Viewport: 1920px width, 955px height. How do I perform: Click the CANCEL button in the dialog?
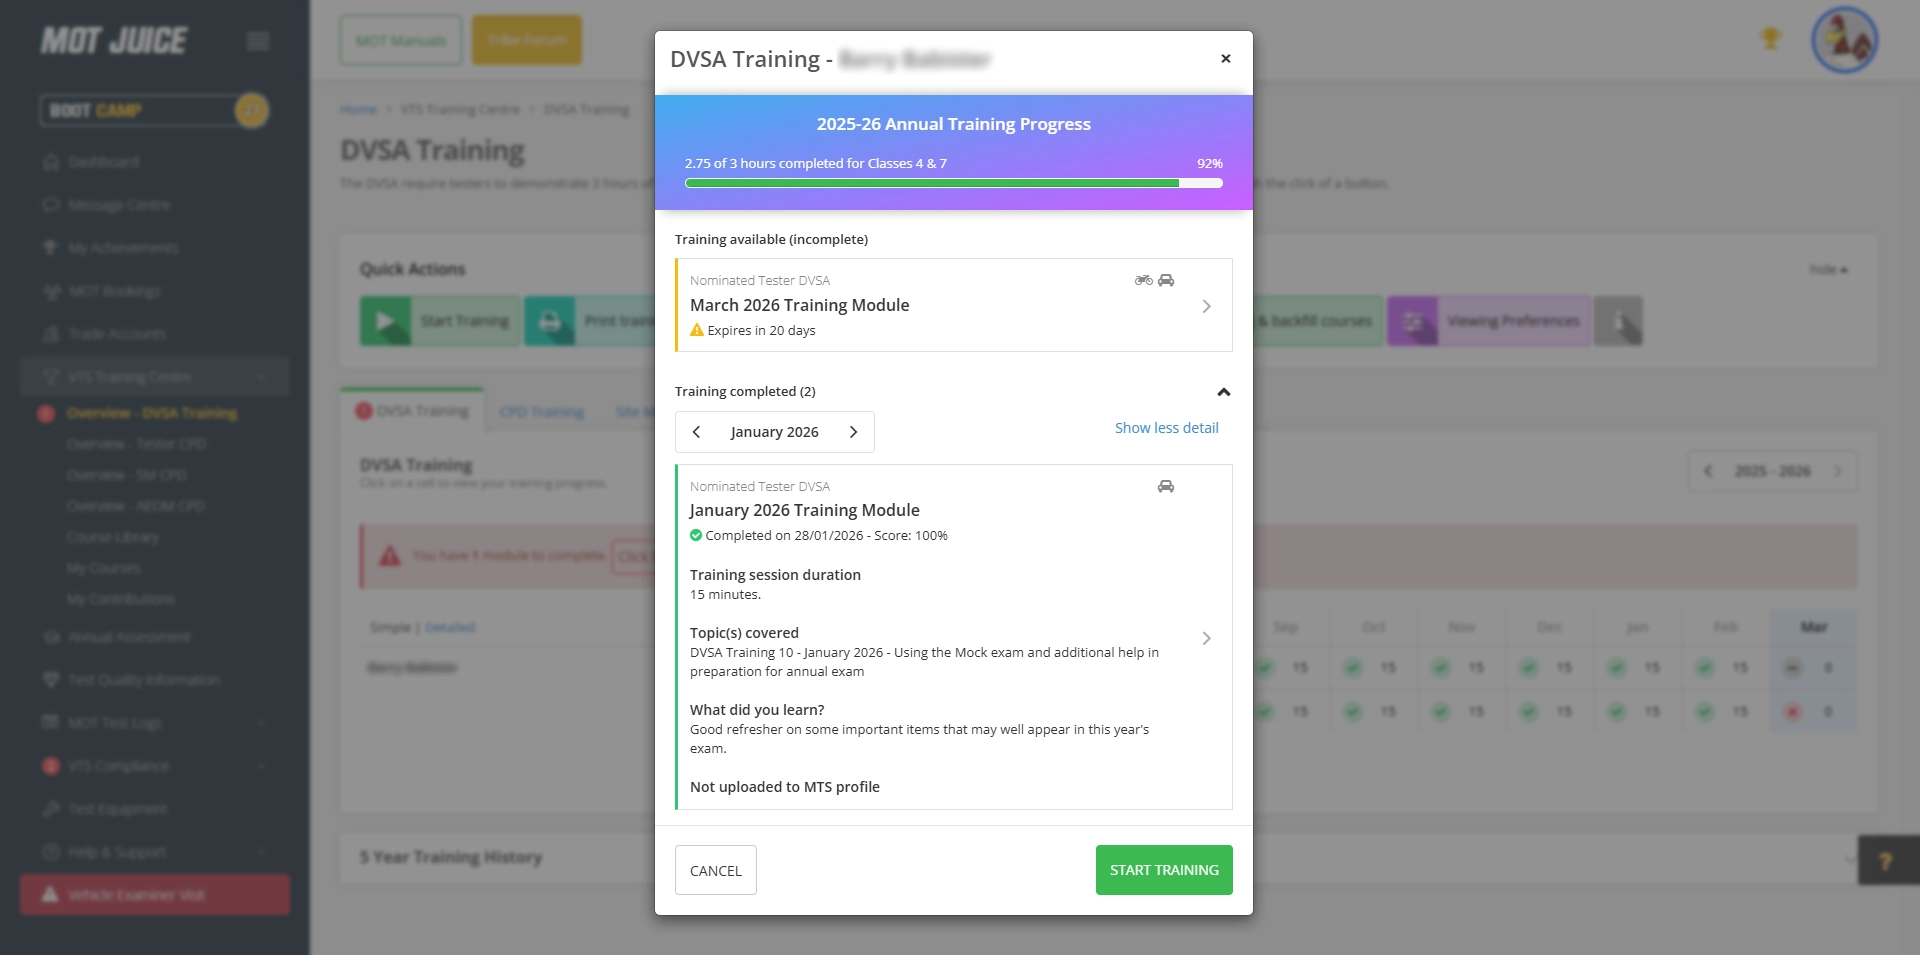click(715, 870)
